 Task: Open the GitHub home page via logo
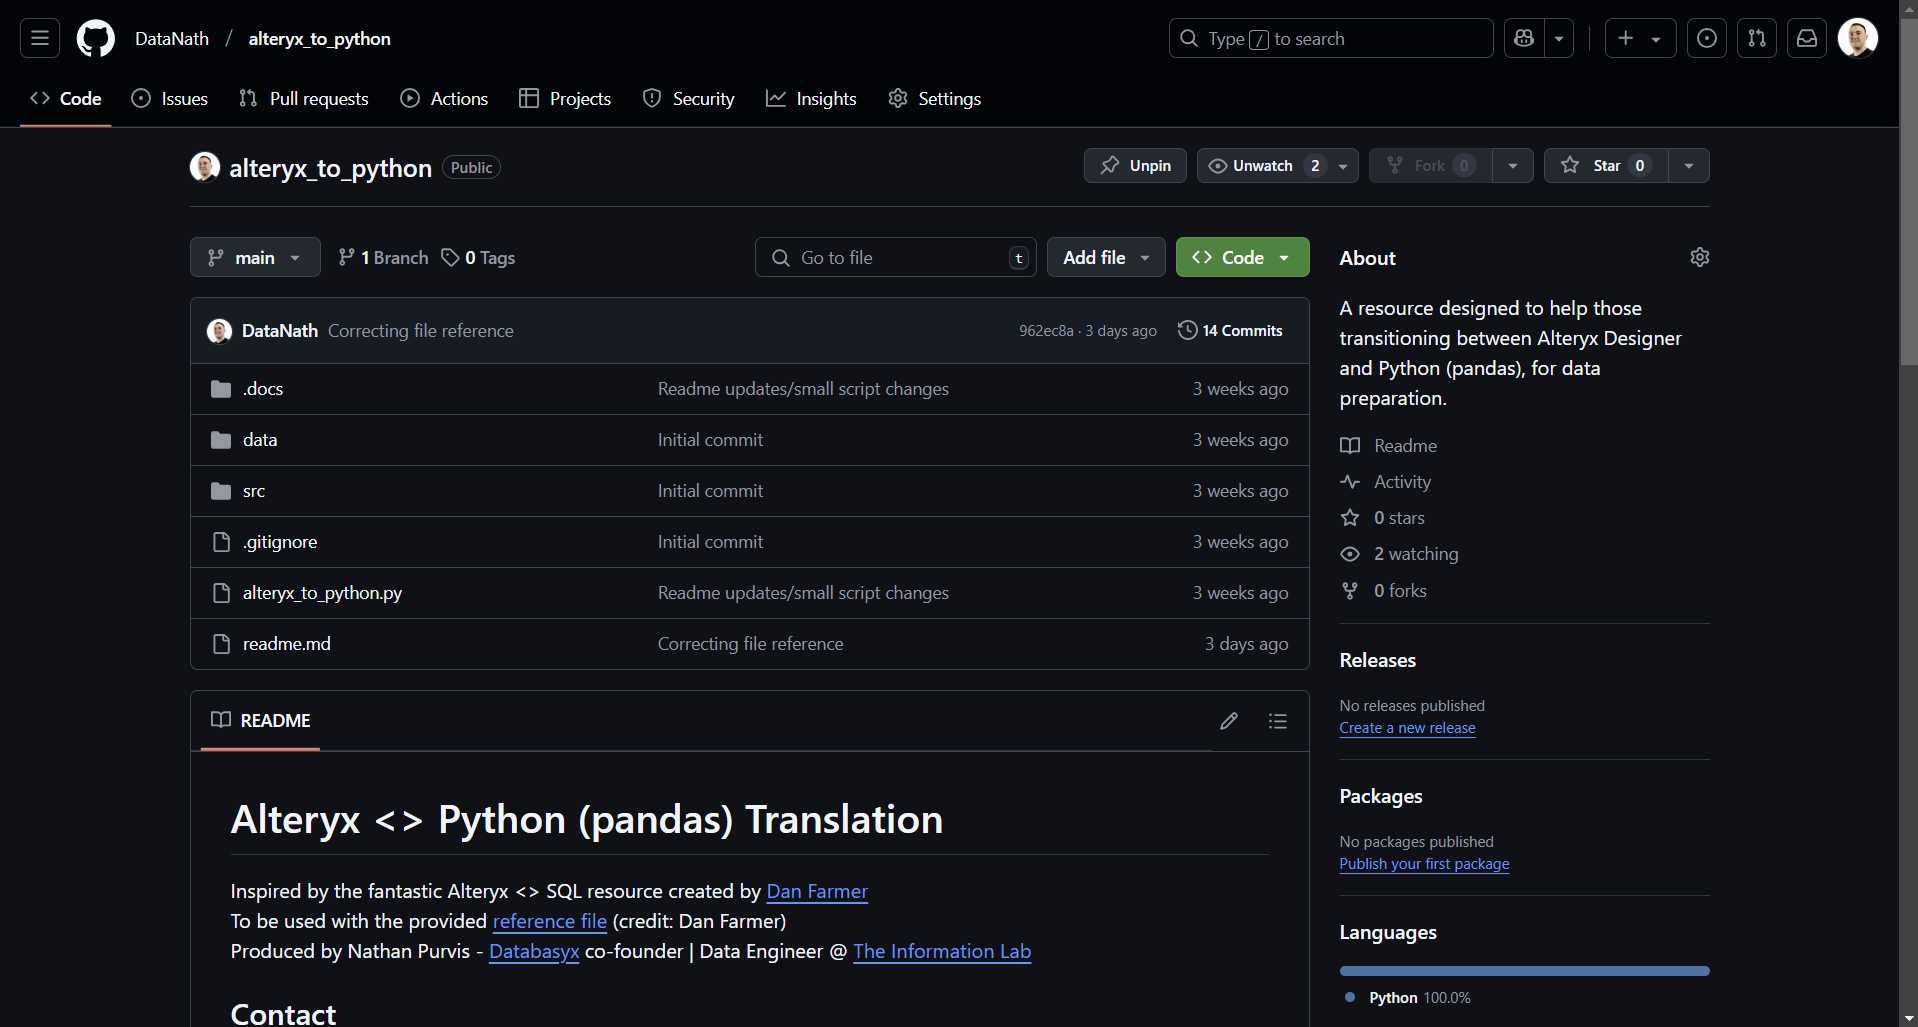tap(95, 38)
